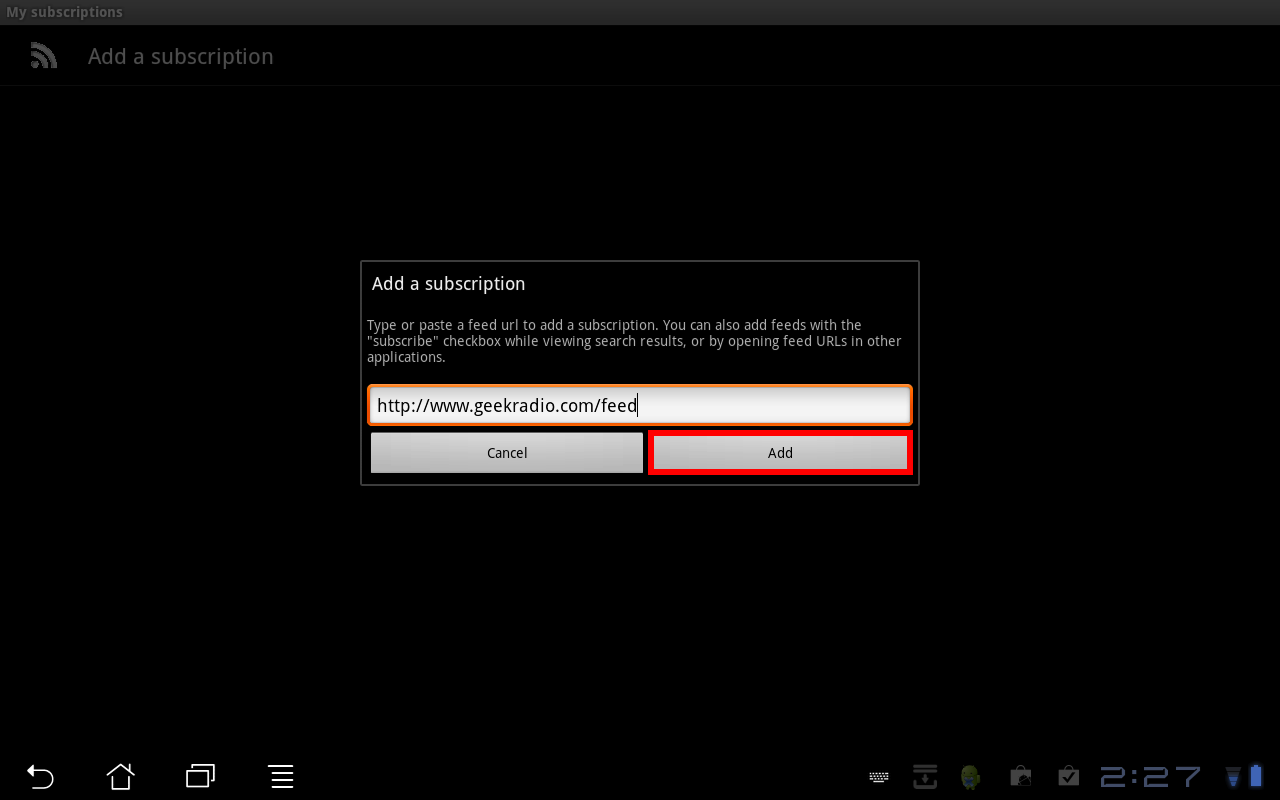This screenshot has height=800, width=1280.
Task: Click the RSS feed icon
Action: point(43,56)
